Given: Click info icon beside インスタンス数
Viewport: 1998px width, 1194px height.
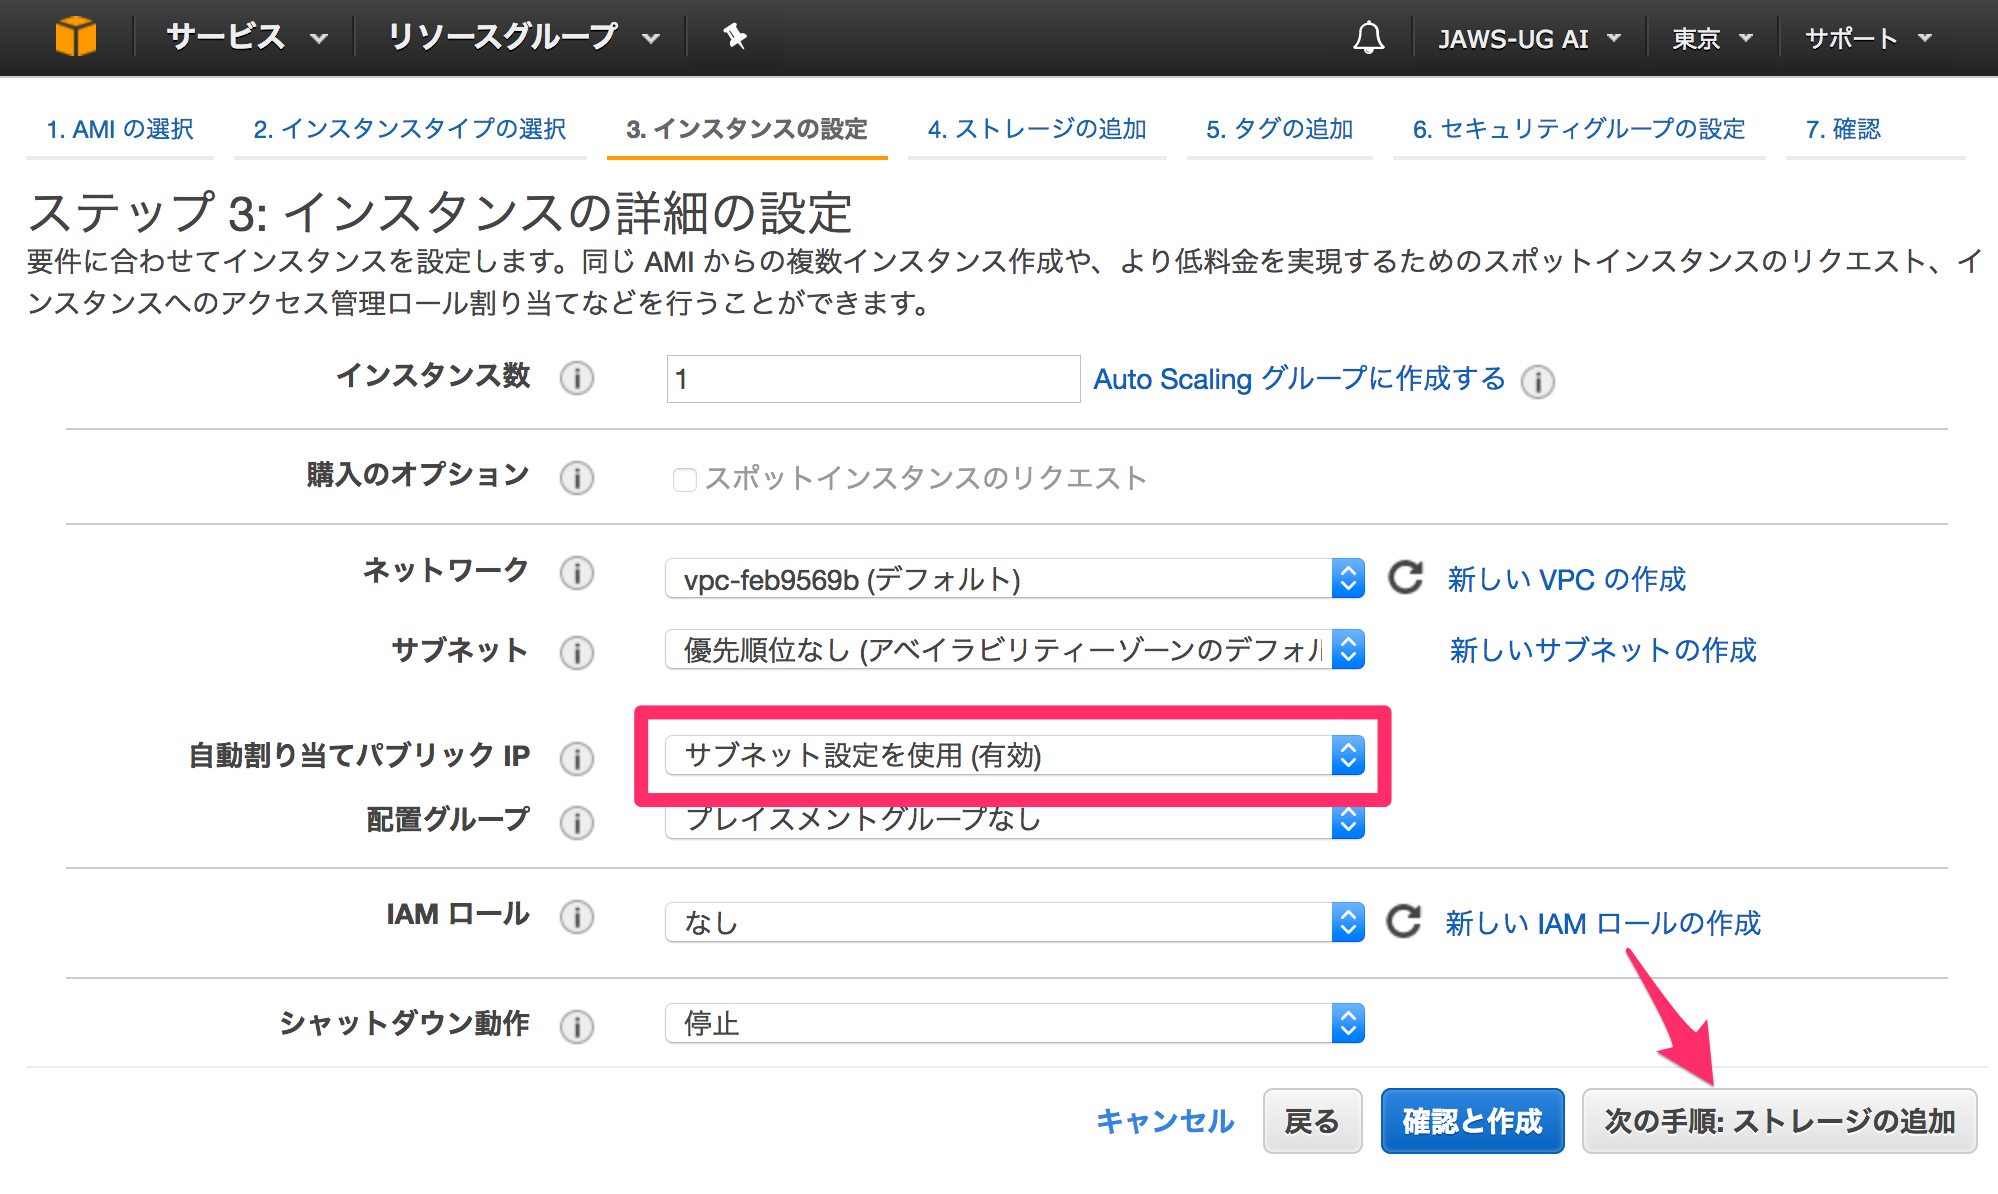Looking at the screenshot, I should pyautogui.click(x=576, y=378).
